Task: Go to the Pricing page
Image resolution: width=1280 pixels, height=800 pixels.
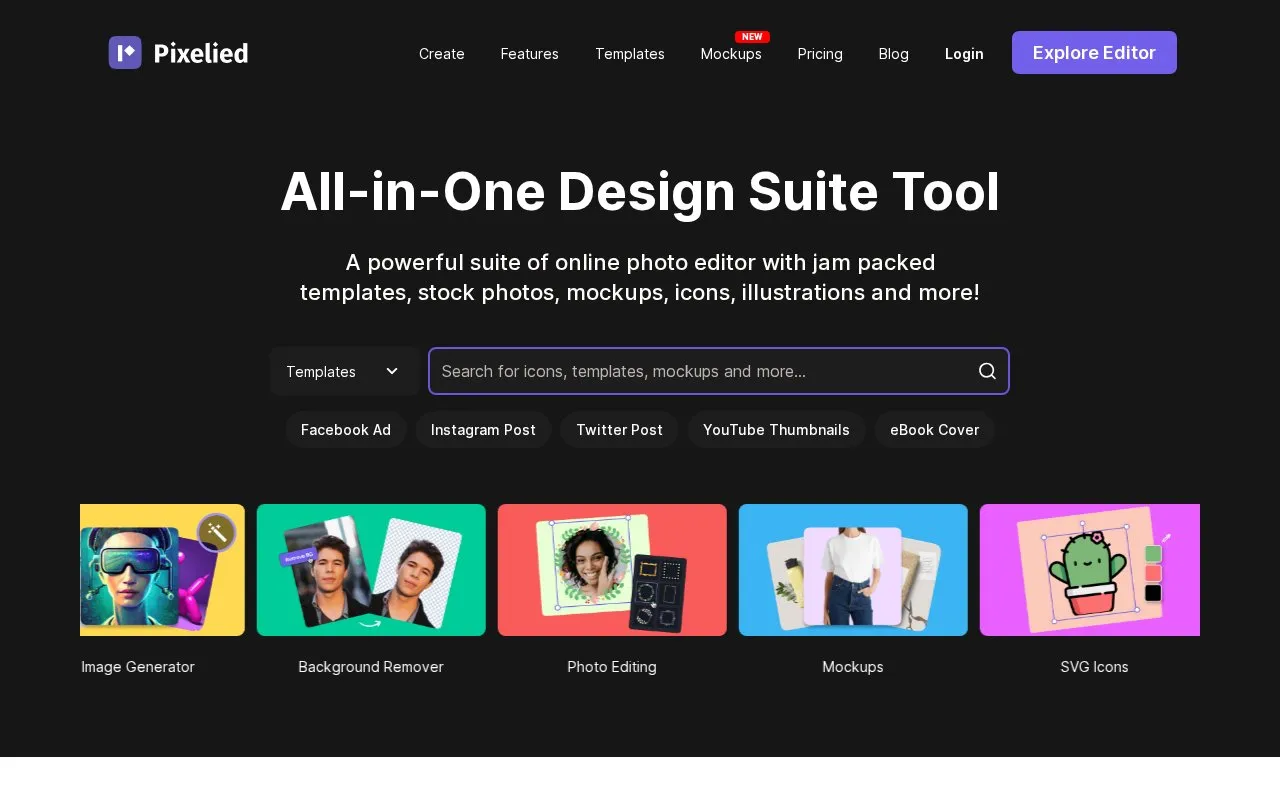Action: click(820, 54)
